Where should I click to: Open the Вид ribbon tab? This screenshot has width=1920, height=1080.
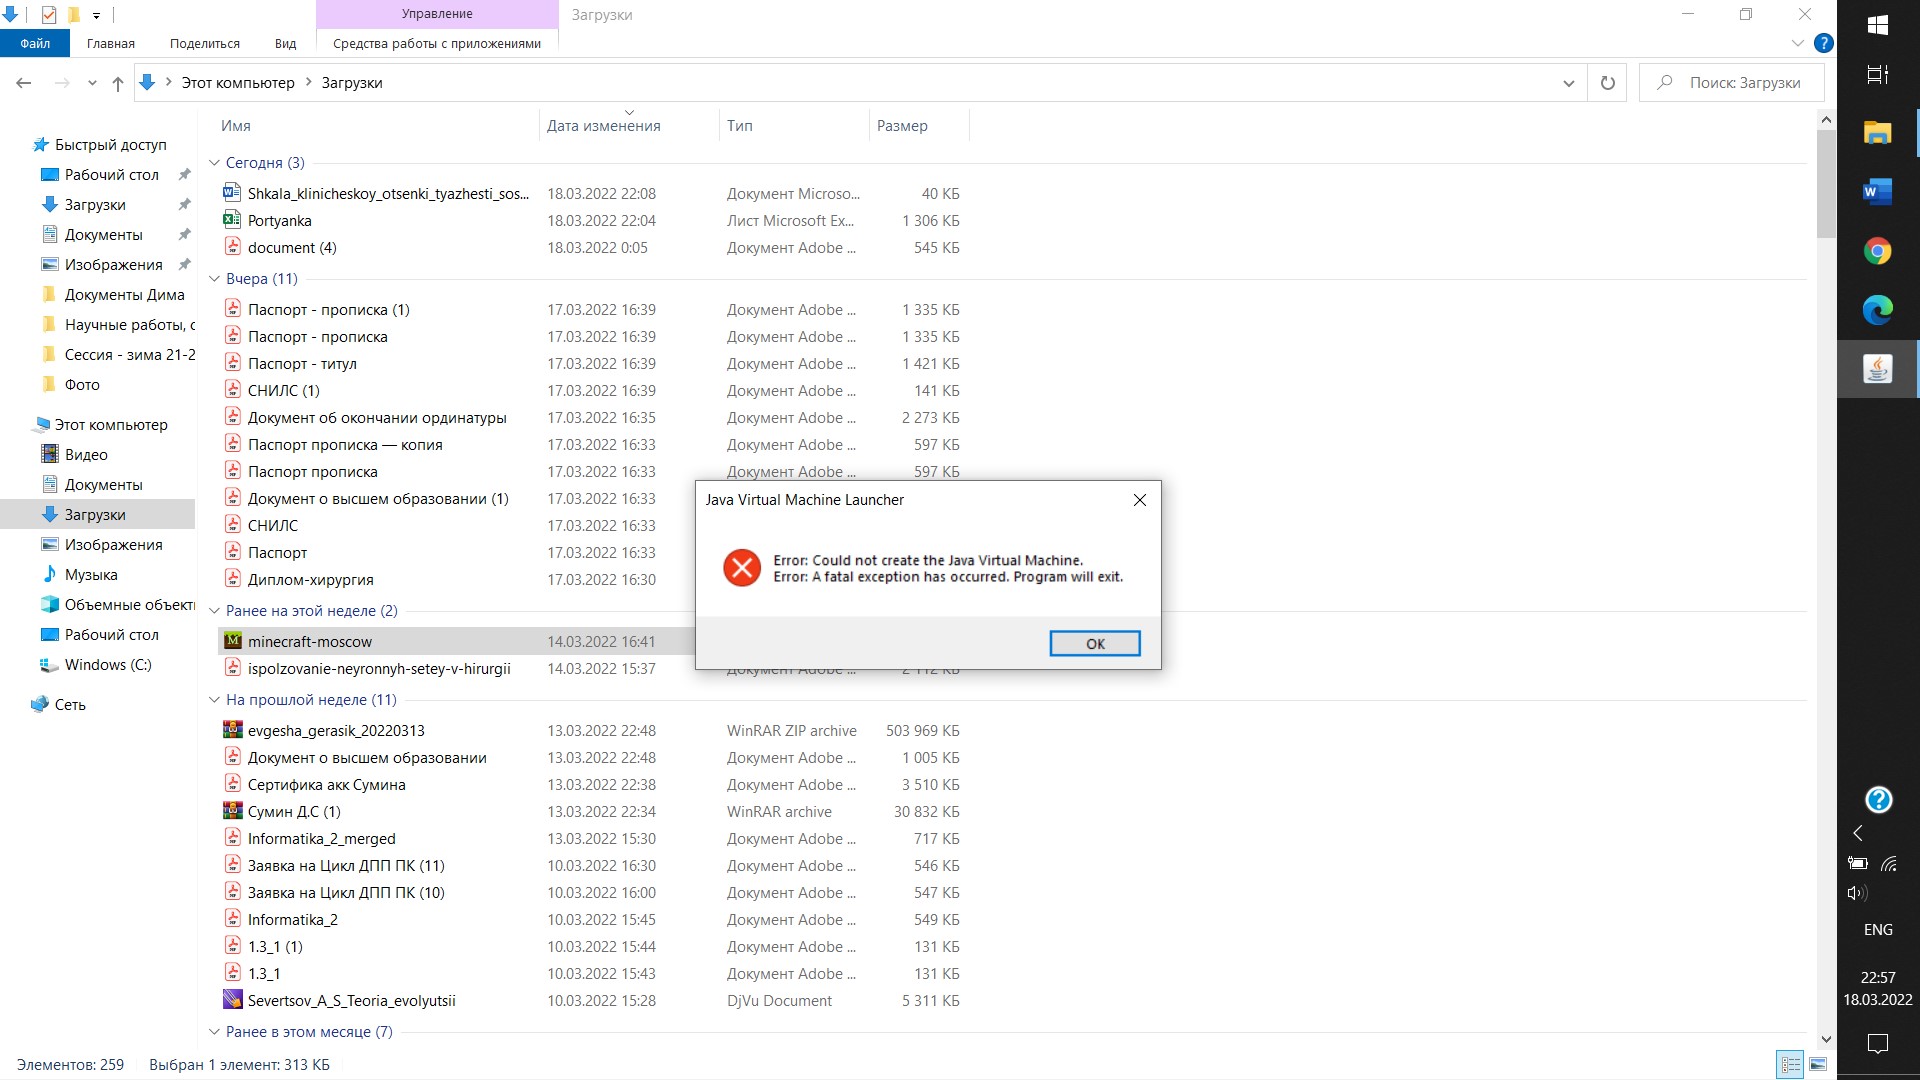pos(285,43)
